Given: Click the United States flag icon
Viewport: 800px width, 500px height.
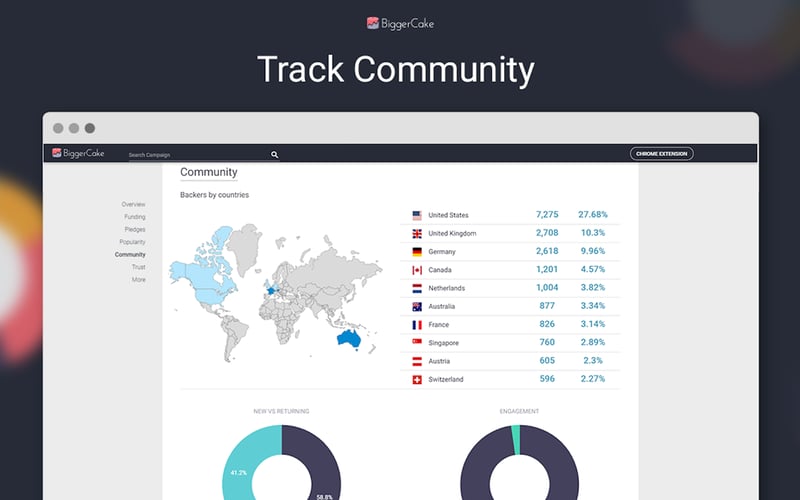Looking at the screenshot, I should click(417, 215).
